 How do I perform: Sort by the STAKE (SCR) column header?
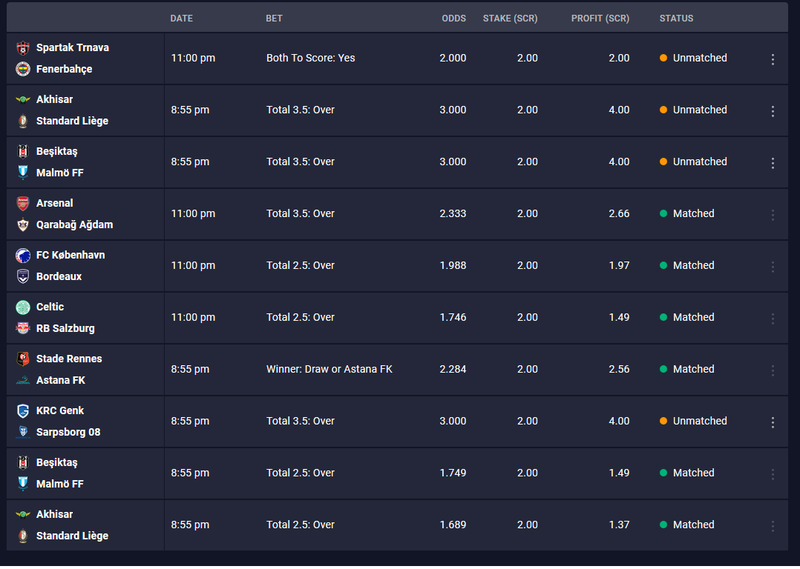(x=510, y=18)
